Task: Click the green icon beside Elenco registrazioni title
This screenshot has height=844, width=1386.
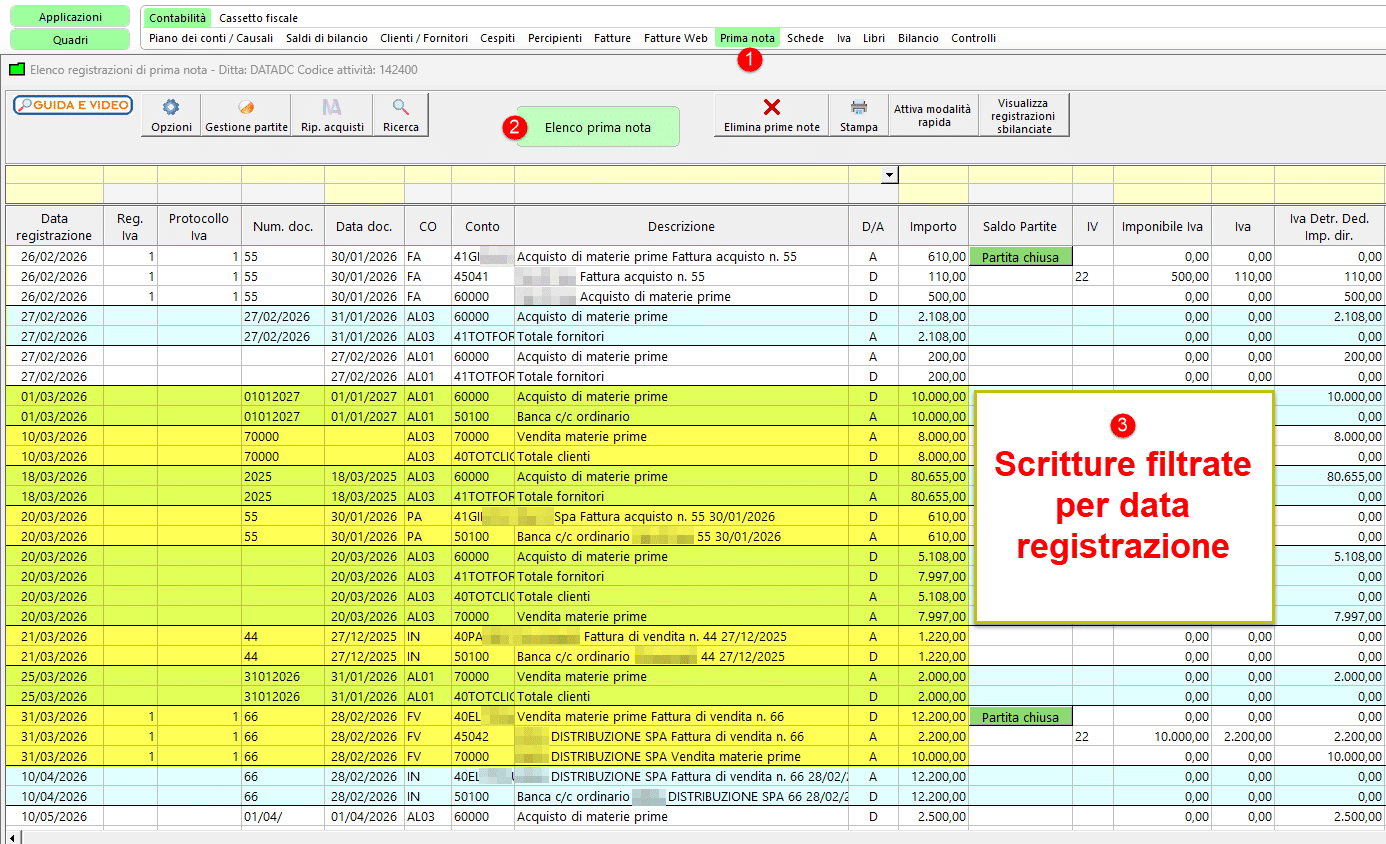Action: coord(17,70)
